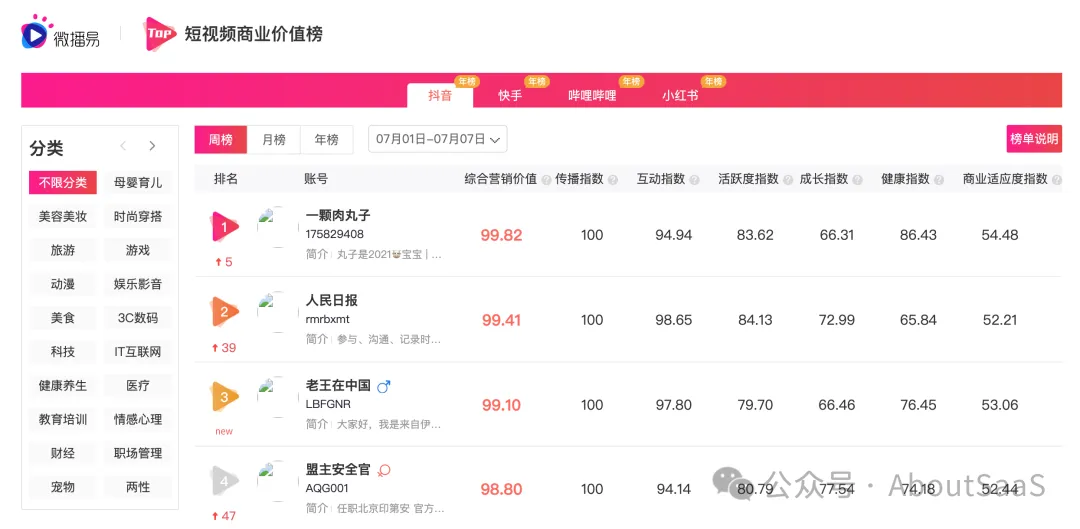Click help icon beside 传播指数 header
The image size is (1080, 529).
tap(613, 180)
